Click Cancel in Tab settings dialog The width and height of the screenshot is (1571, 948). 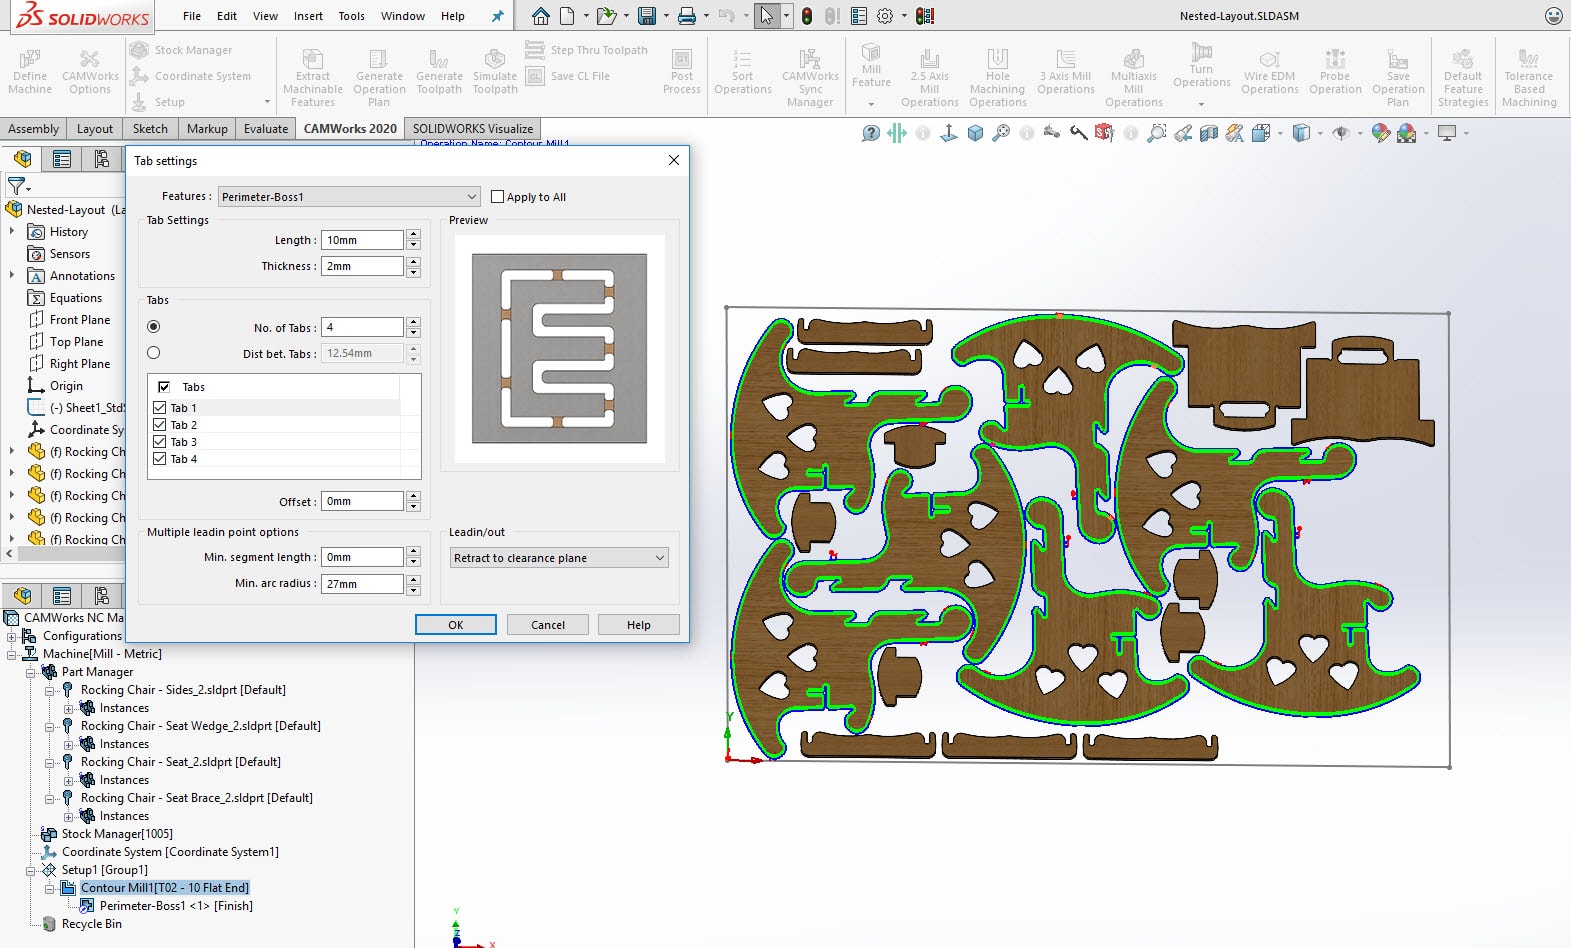point(547,625)
